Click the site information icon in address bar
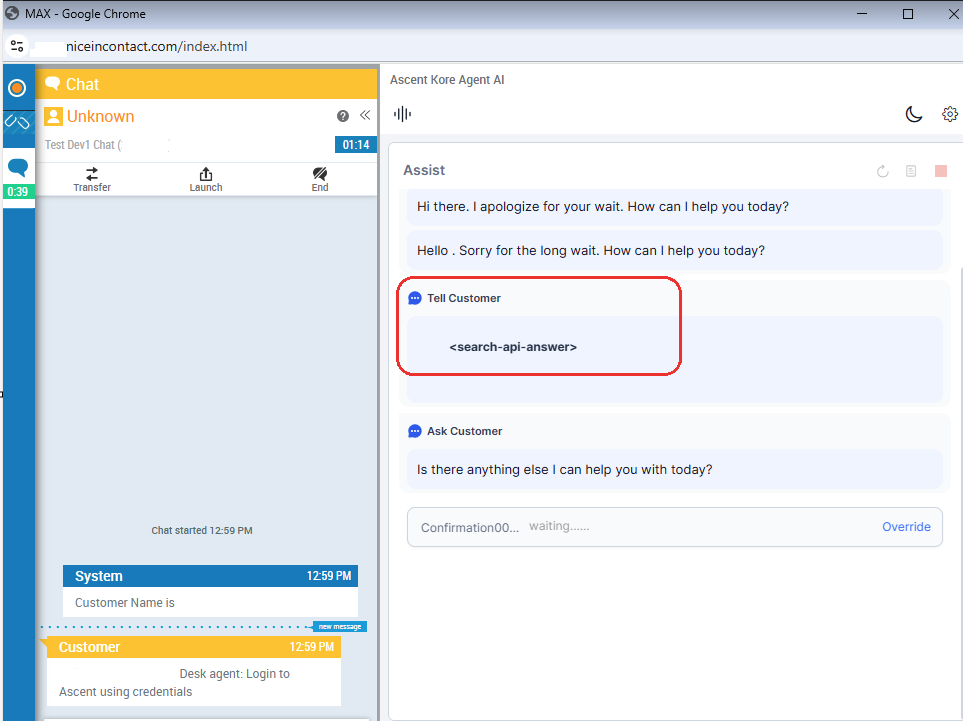 coord(17,46)
